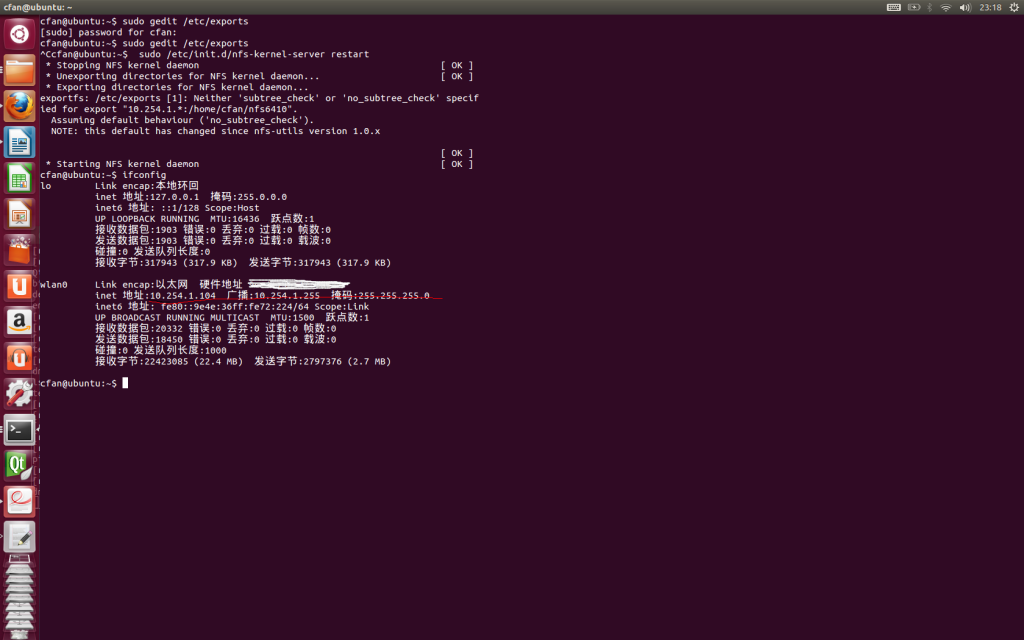Click the terminal prompt cursor line
Screen dimensions: 1024x640
pyautogui.click(x=84, y=383)
